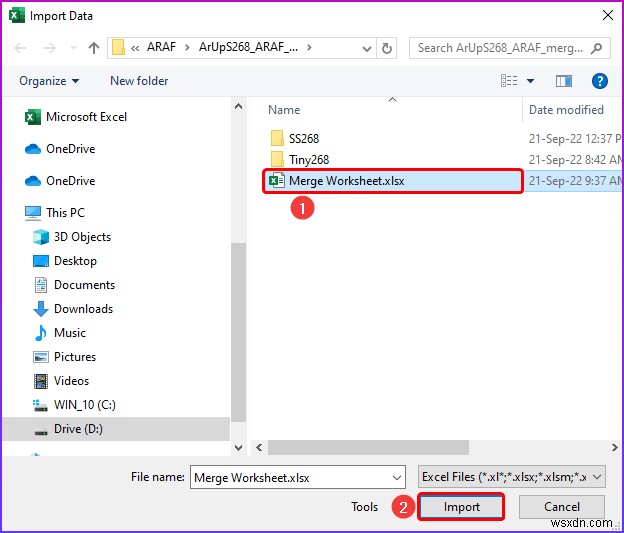
Task: Select the first OneDrive entry
Action: point(60,149)
